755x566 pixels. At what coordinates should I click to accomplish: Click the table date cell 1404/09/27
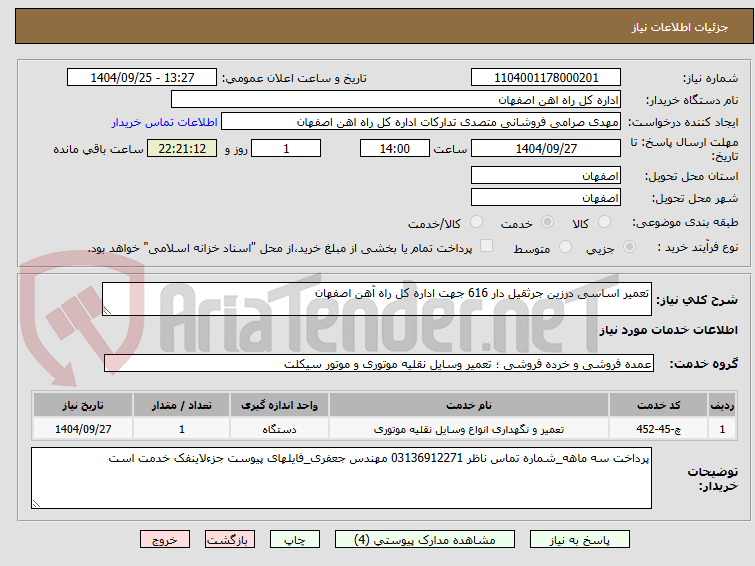pos(83,429)
